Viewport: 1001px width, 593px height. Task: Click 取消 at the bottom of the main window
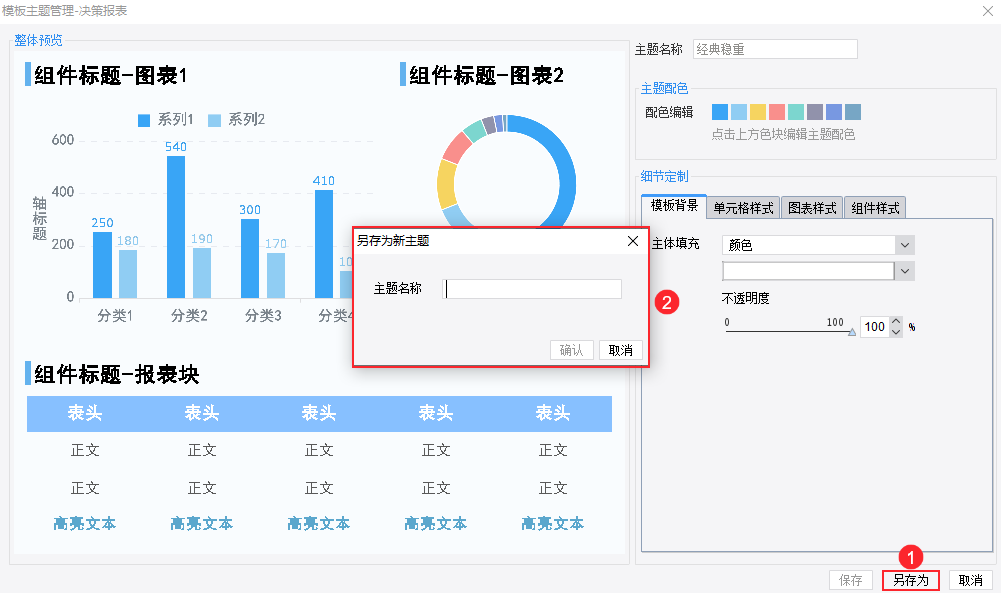point(971,580)
